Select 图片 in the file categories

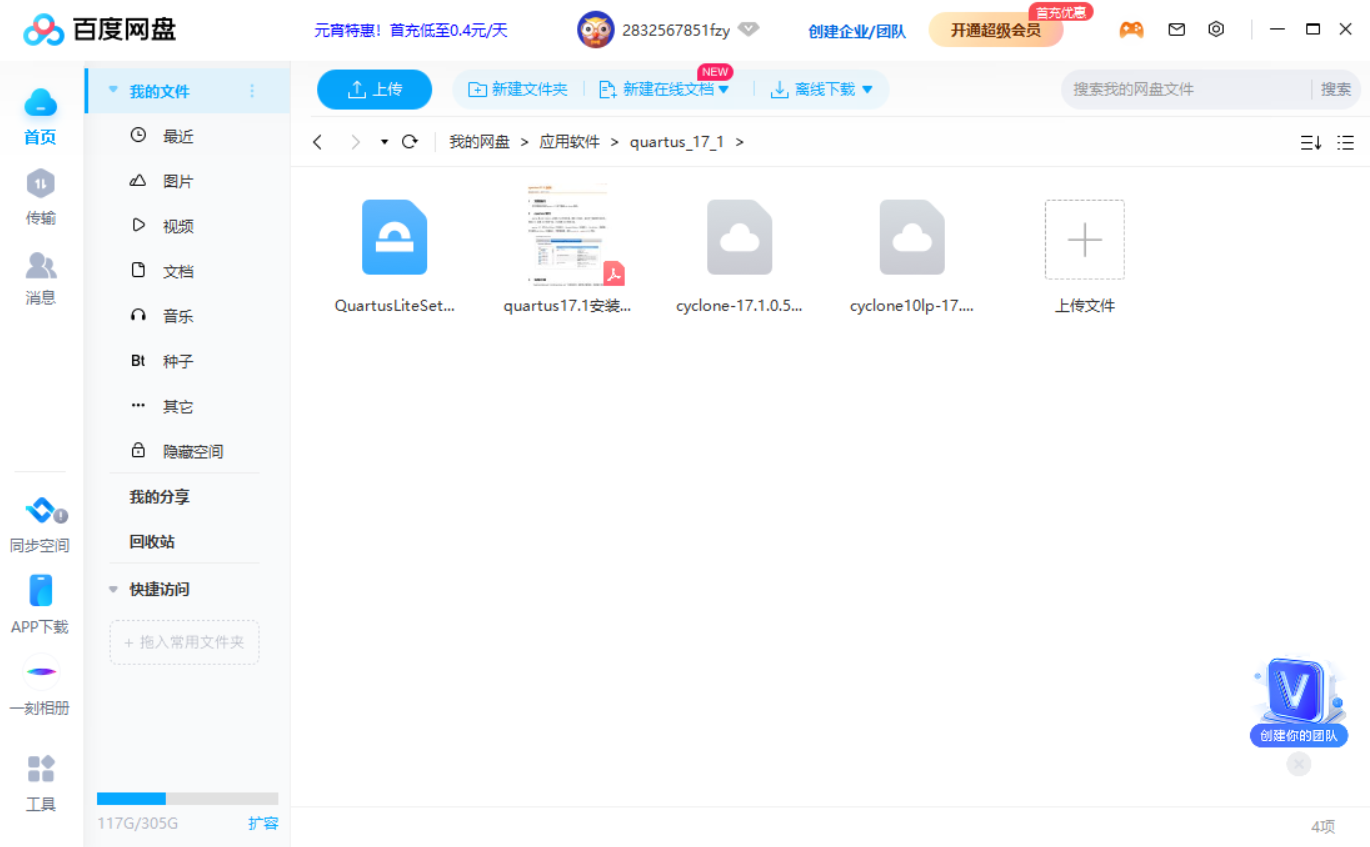click(x=178, y=181)
